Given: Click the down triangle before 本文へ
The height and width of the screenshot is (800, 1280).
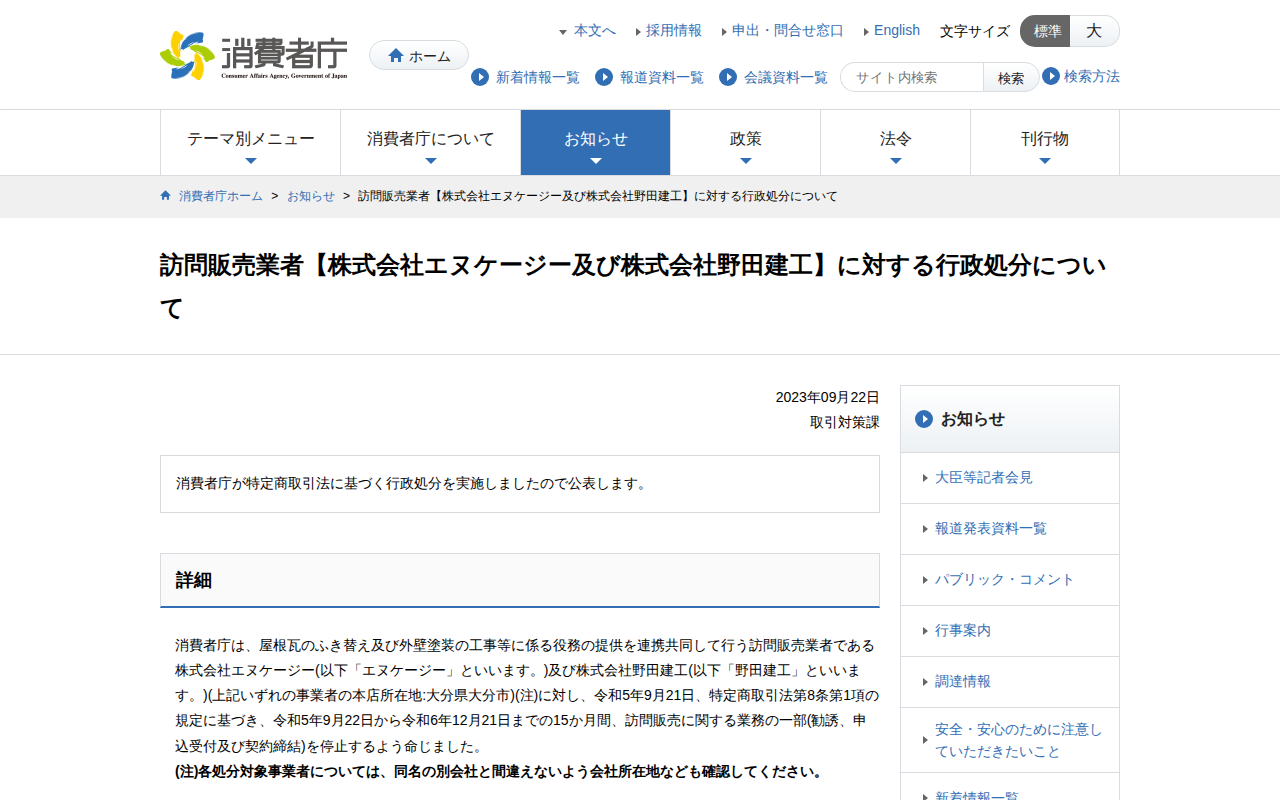Looking at the screenshot, I should pos(563,32).
